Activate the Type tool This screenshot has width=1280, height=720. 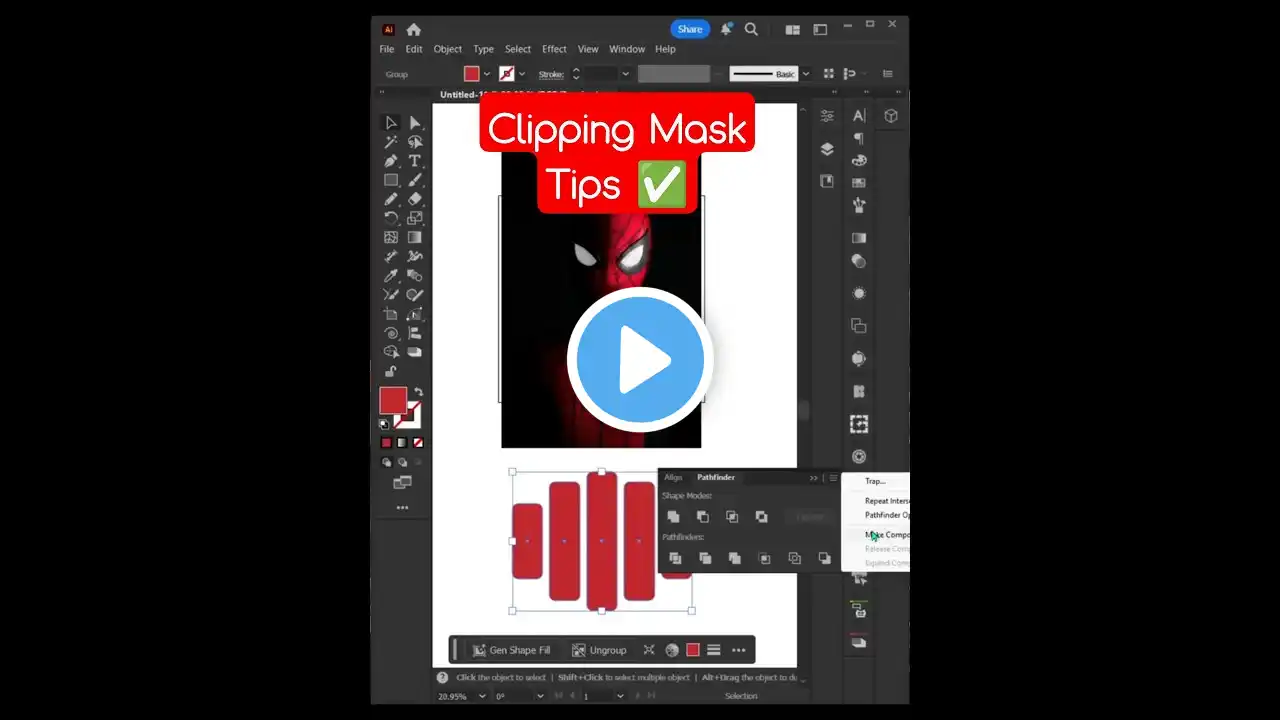click(x=415, y=161)
